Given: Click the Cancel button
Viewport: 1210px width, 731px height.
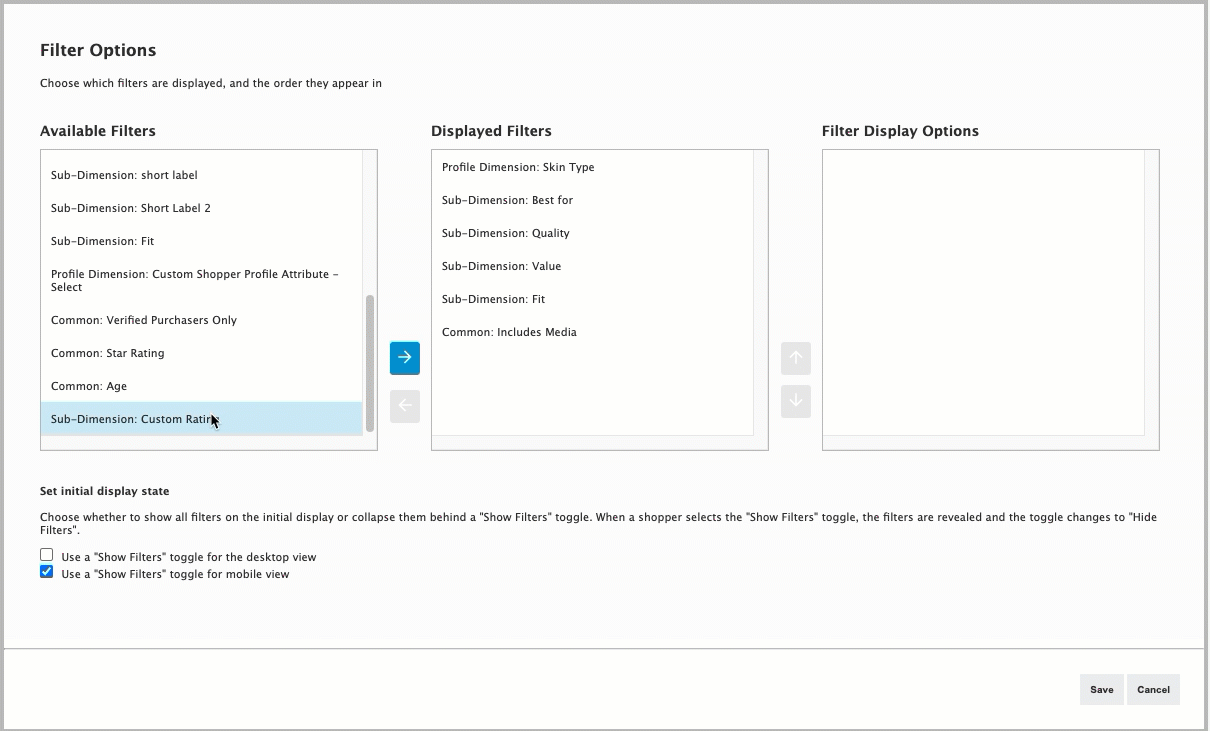Looking at the screenshot, I should (1153, 689).
